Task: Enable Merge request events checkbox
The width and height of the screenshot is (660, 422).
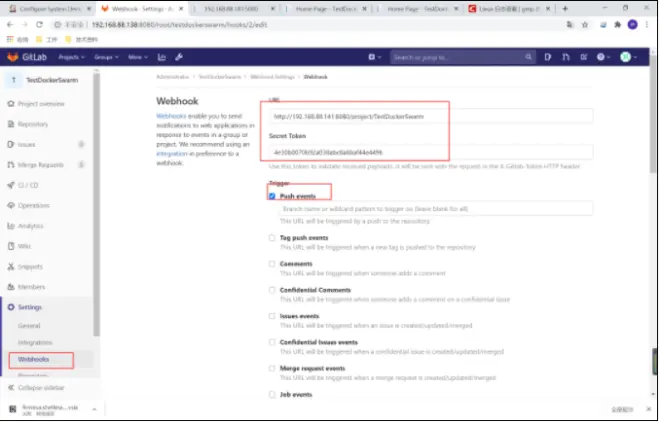Action: (272, 368)
